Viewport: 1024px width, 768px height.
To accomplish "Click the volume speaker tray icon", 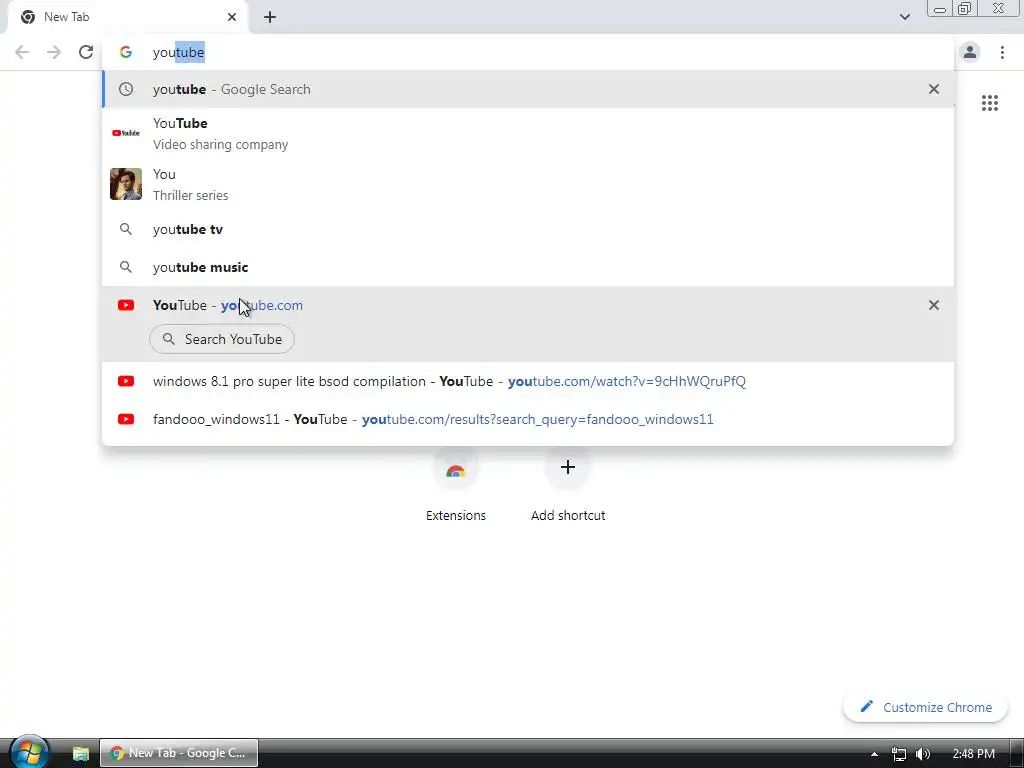I will [922, 754].
